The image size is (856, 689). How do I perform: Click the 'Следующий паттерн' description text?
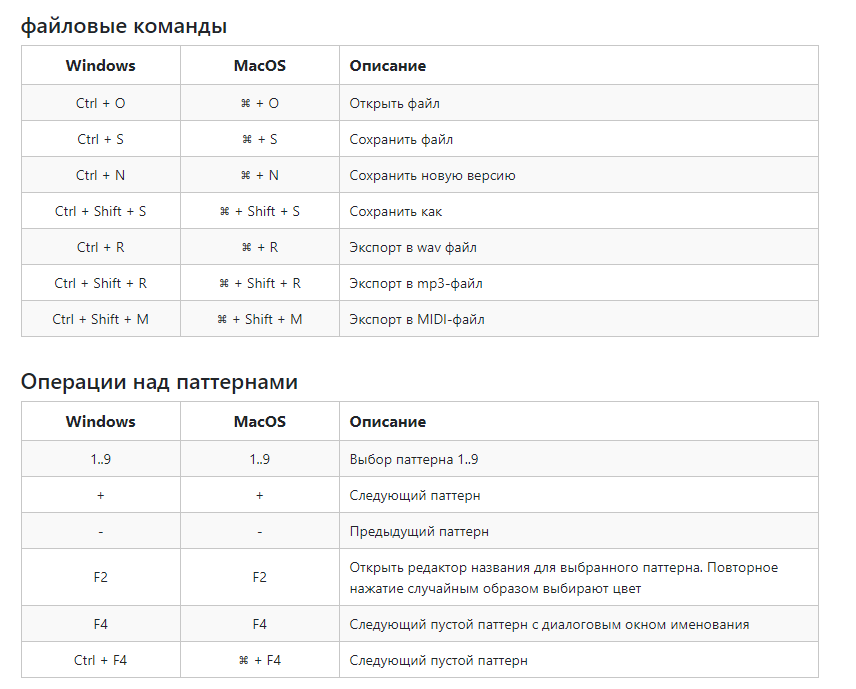[415, 496]
